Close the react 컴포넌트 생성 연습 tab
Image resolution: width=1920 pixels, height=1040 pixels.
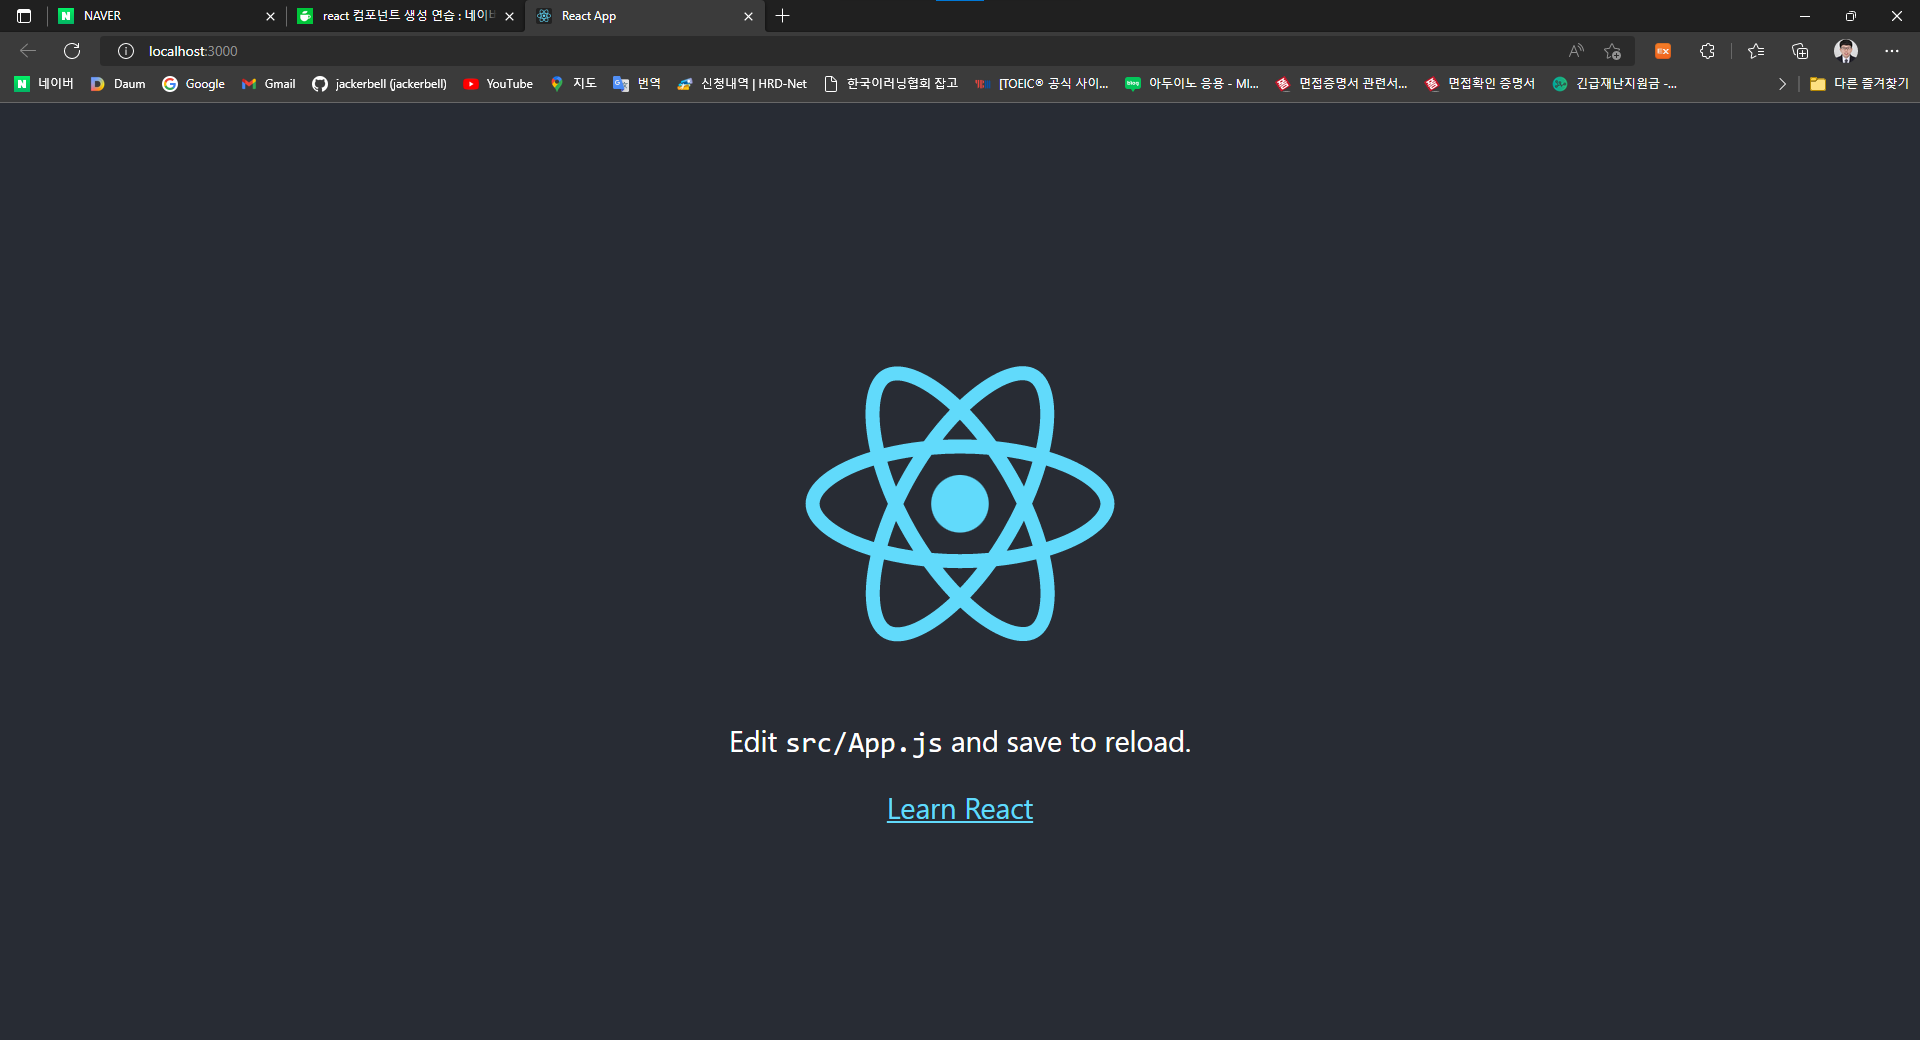[x=509, y=16]
